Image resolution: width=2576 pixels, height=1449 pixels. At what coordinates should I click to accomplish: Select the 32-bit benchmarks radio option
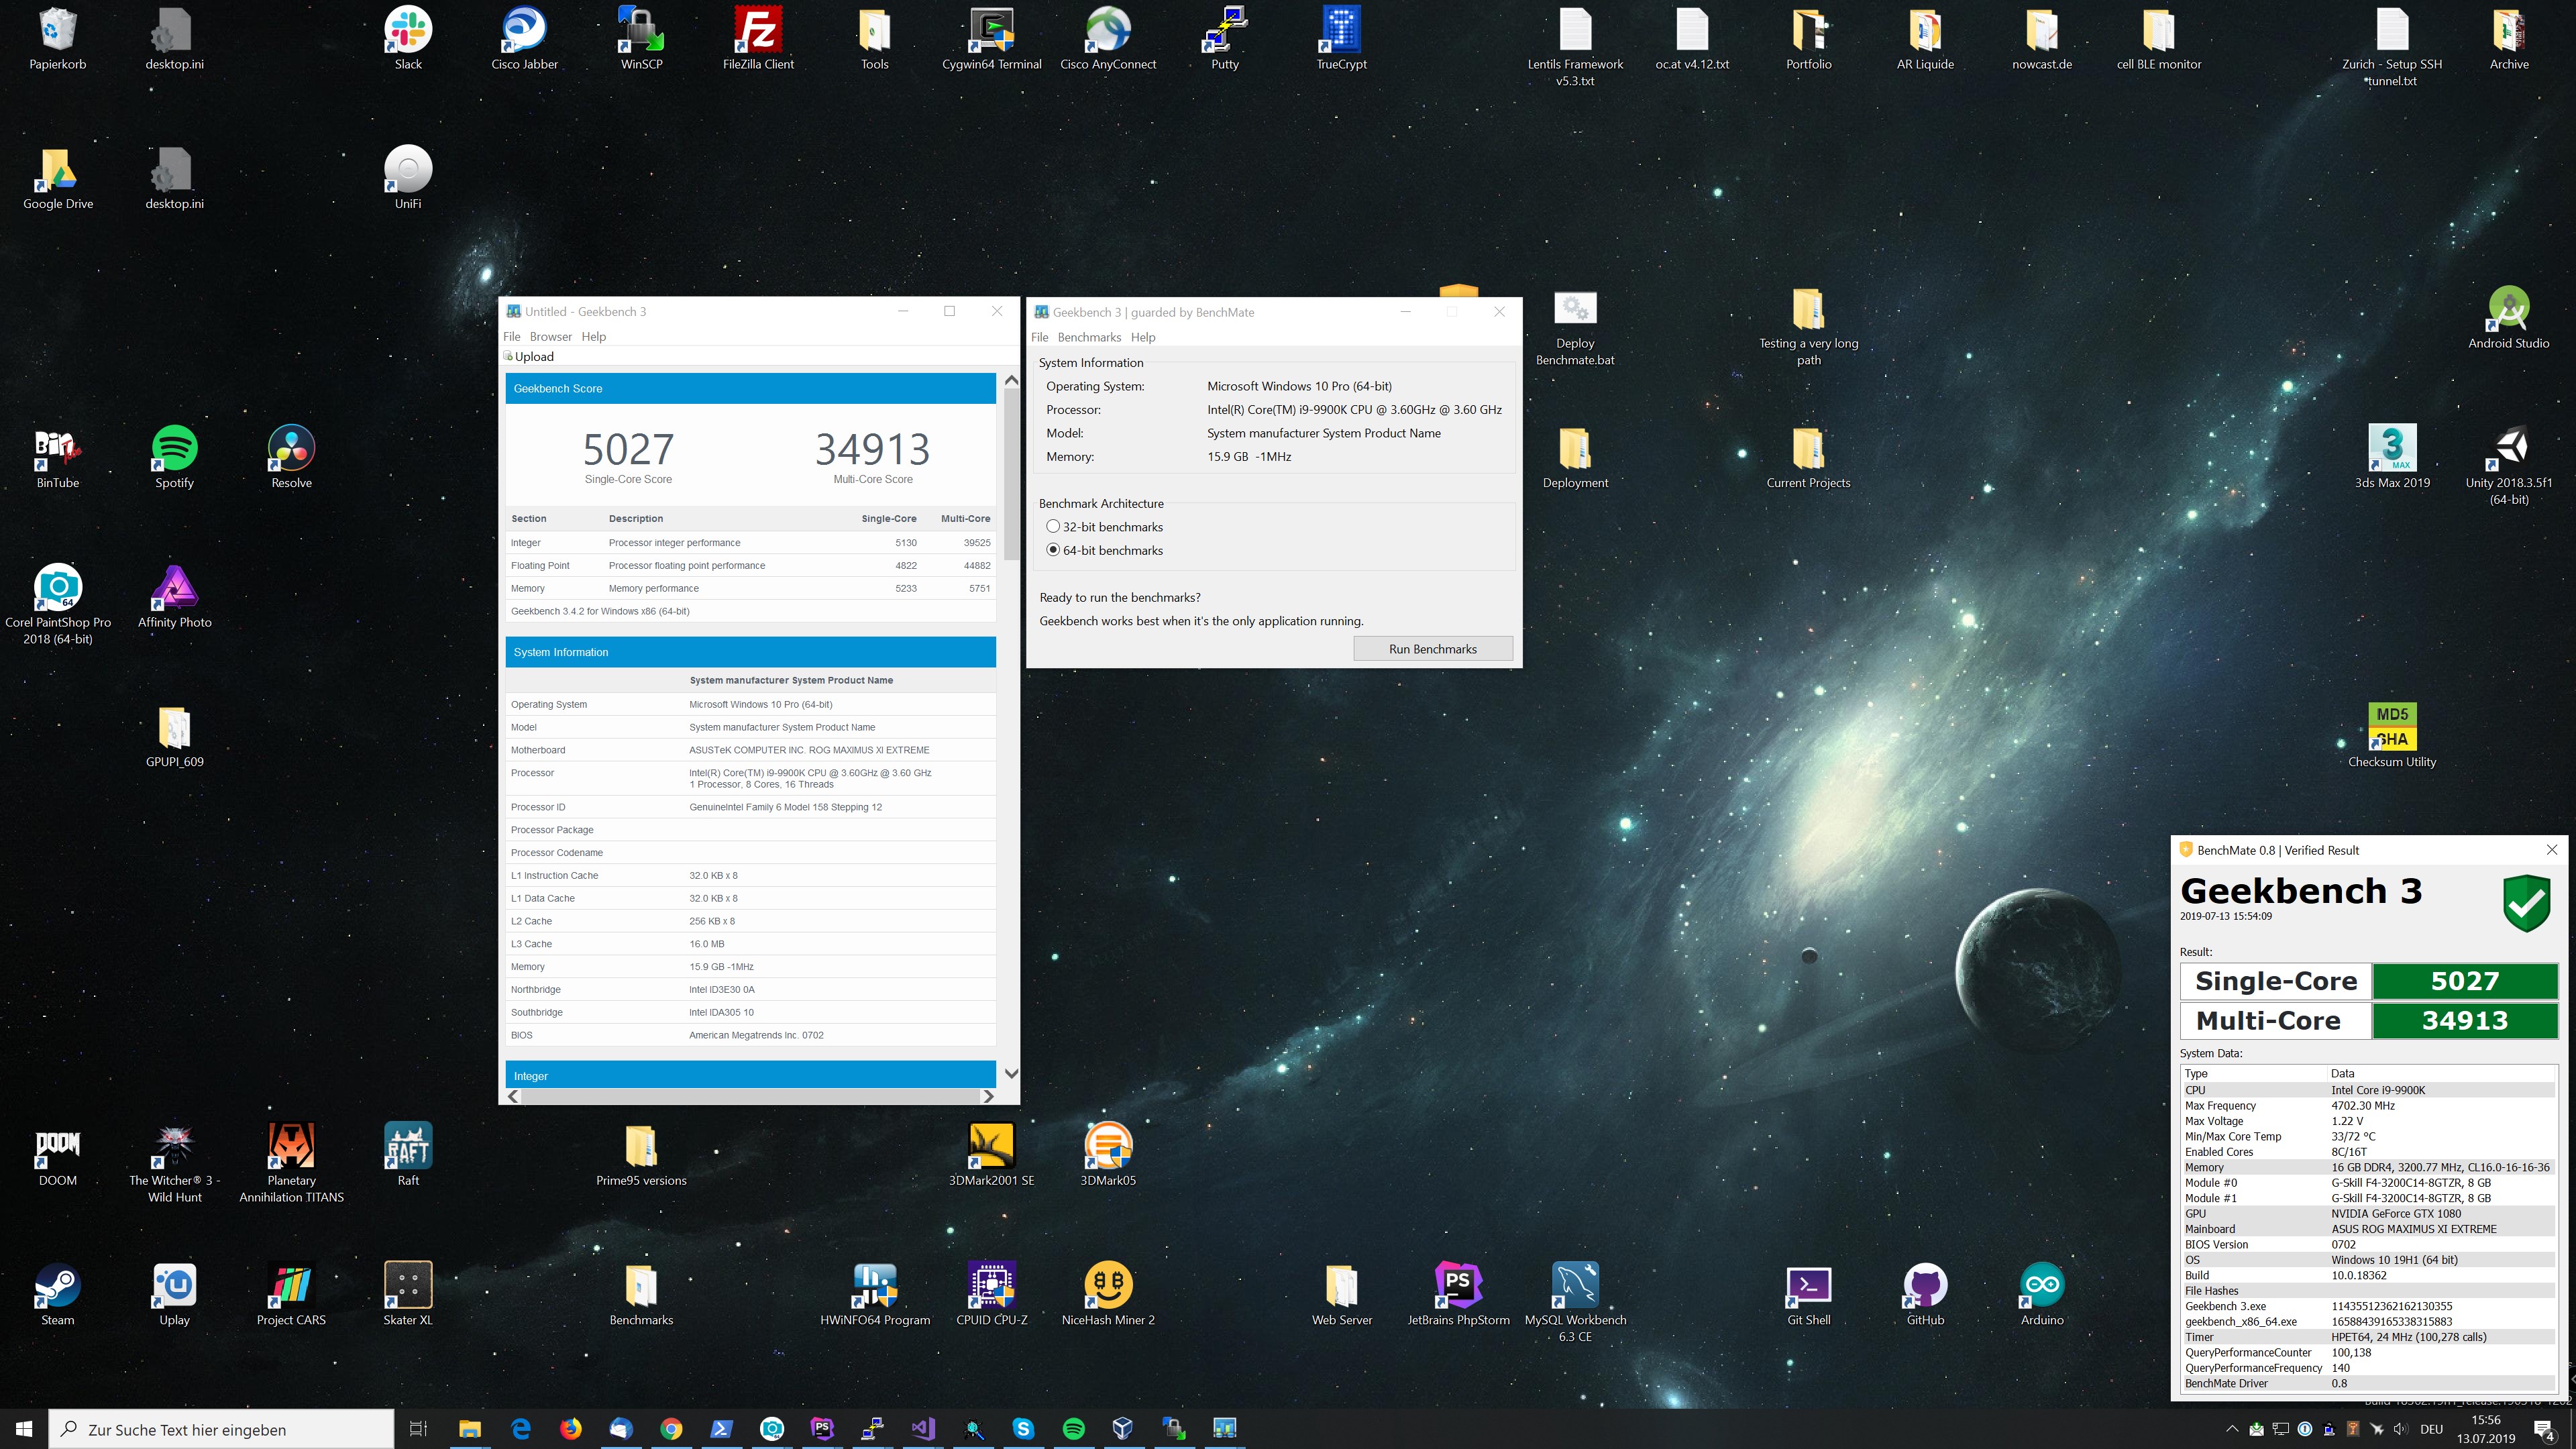(1104, 527)
